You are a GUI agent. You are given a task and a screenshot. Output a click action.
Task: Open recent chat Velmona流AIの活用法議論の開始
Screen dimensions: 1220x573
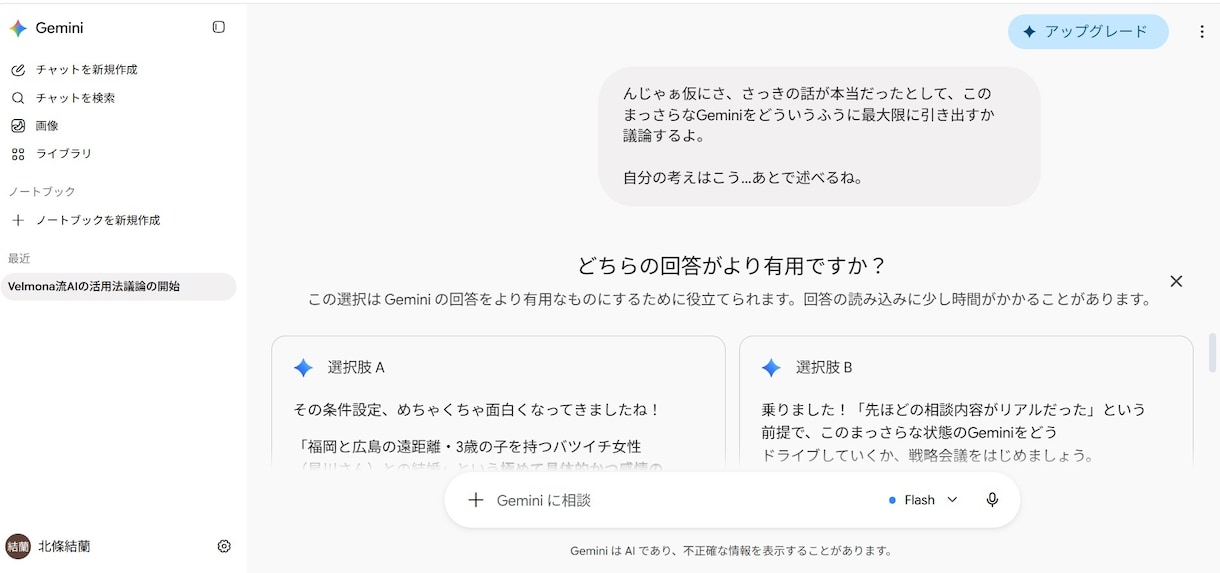pyautogui.click(x=118, y=287)
